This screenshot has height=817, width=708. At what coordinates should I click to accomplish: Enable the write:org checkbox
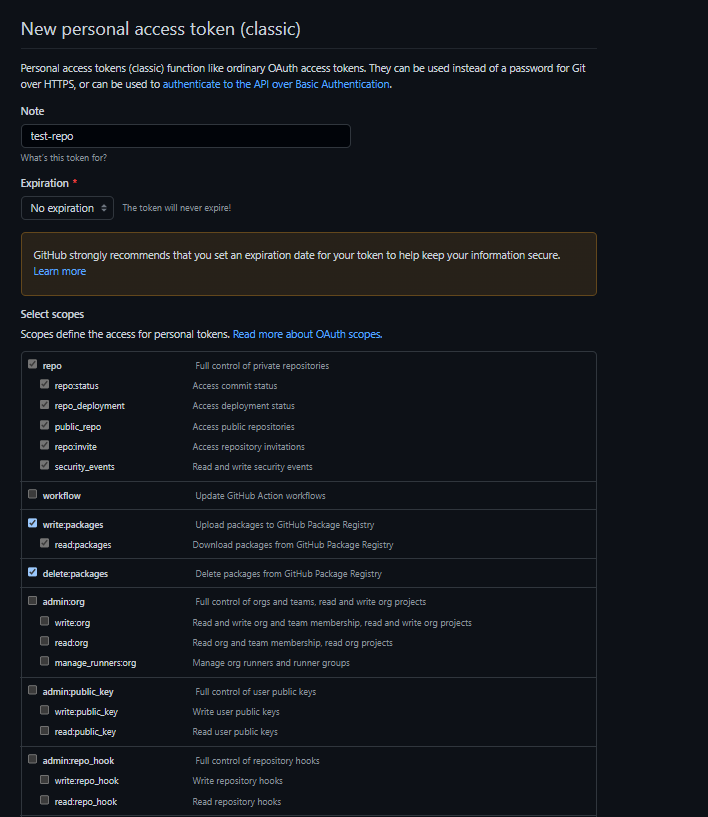tap(45, 622)
